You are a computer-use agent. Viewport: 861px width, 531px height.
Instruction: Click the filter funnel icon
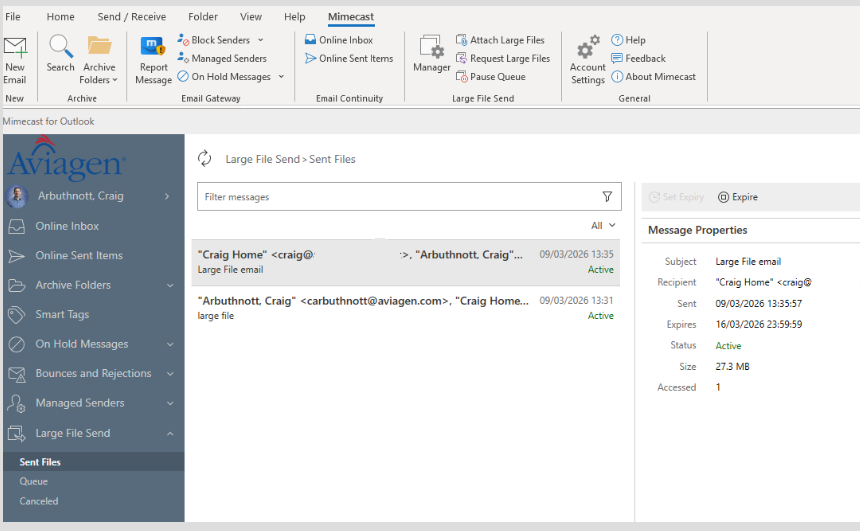point(607,197)
